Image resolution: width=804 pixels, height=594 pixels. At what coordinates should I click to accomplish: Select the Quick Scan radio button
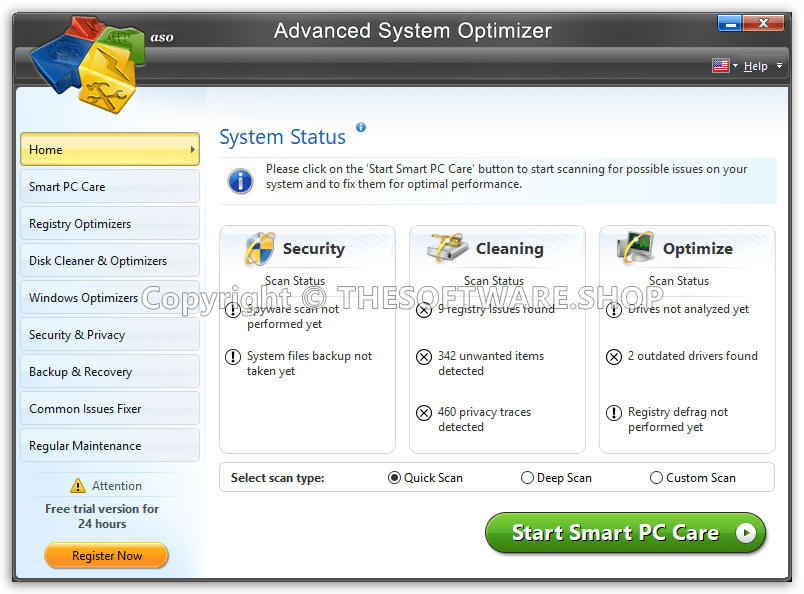tap(394, 478)
